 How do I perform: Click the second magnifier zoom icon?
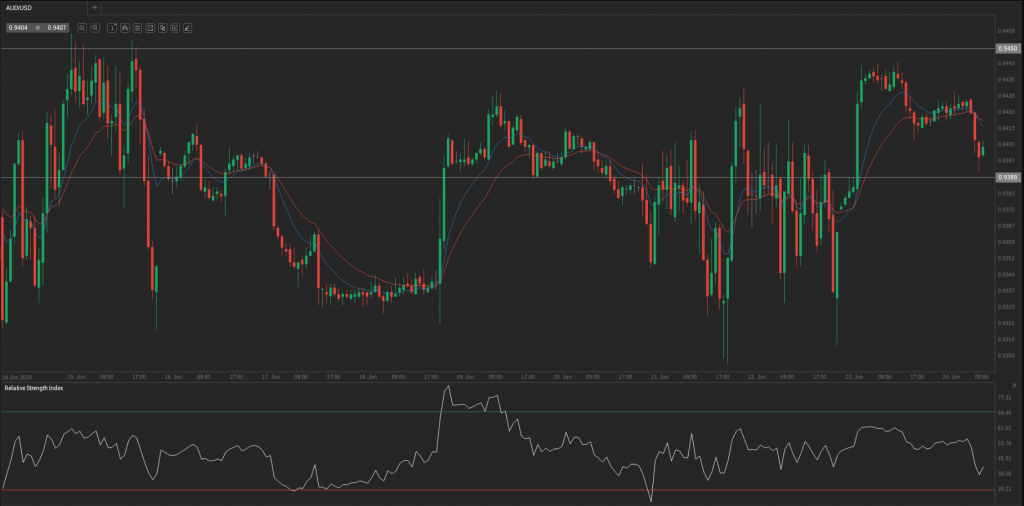pyautogui.click(x=95, y=28)
